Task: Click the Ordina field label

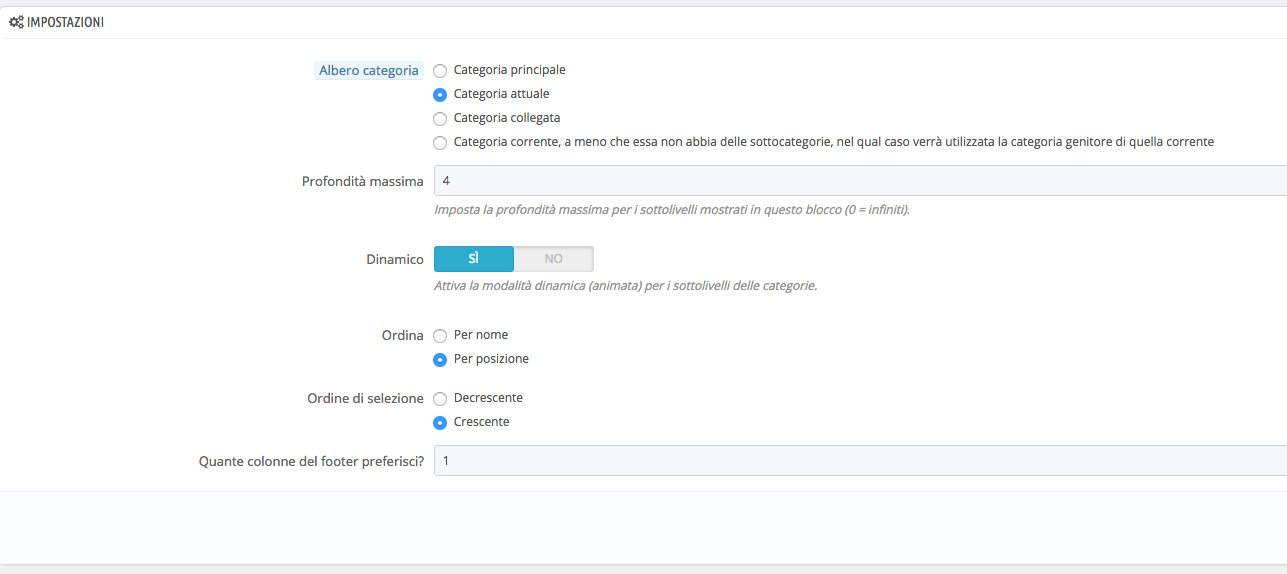Action: click(x=405, y=336)
